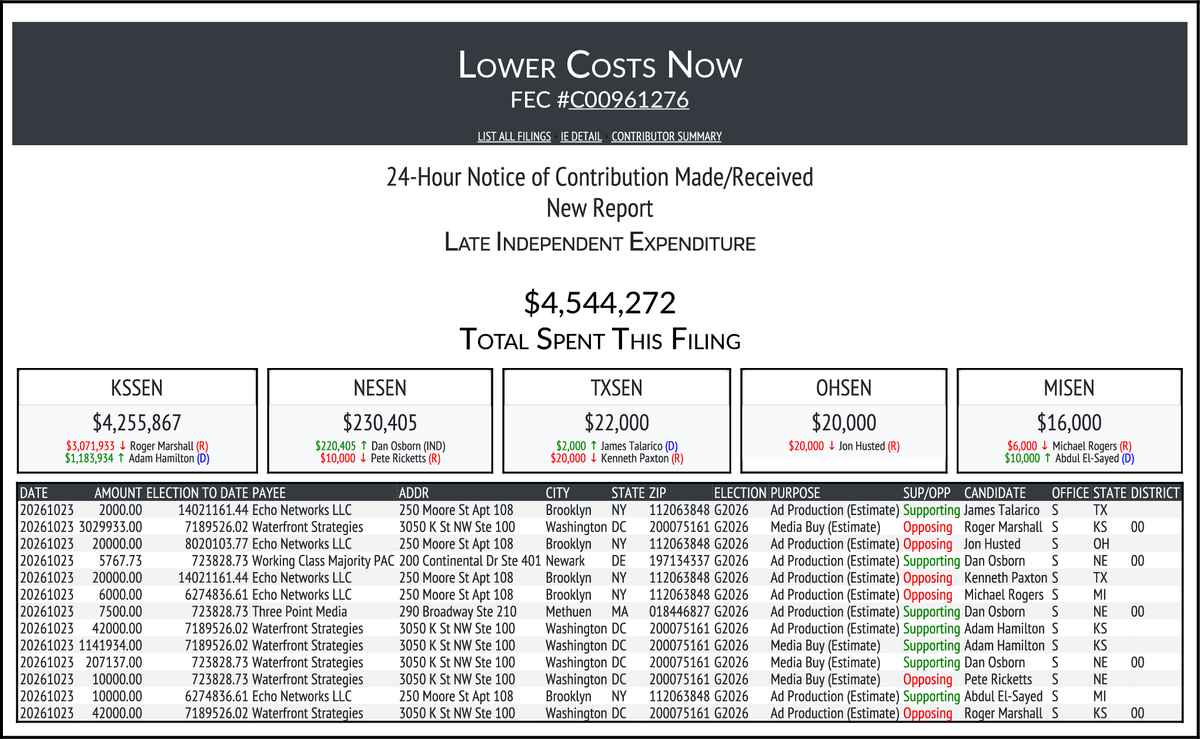Open the CONTRIBUTOR SUMMARY link
The image size is (1200, 739).
tap(666, 137)
